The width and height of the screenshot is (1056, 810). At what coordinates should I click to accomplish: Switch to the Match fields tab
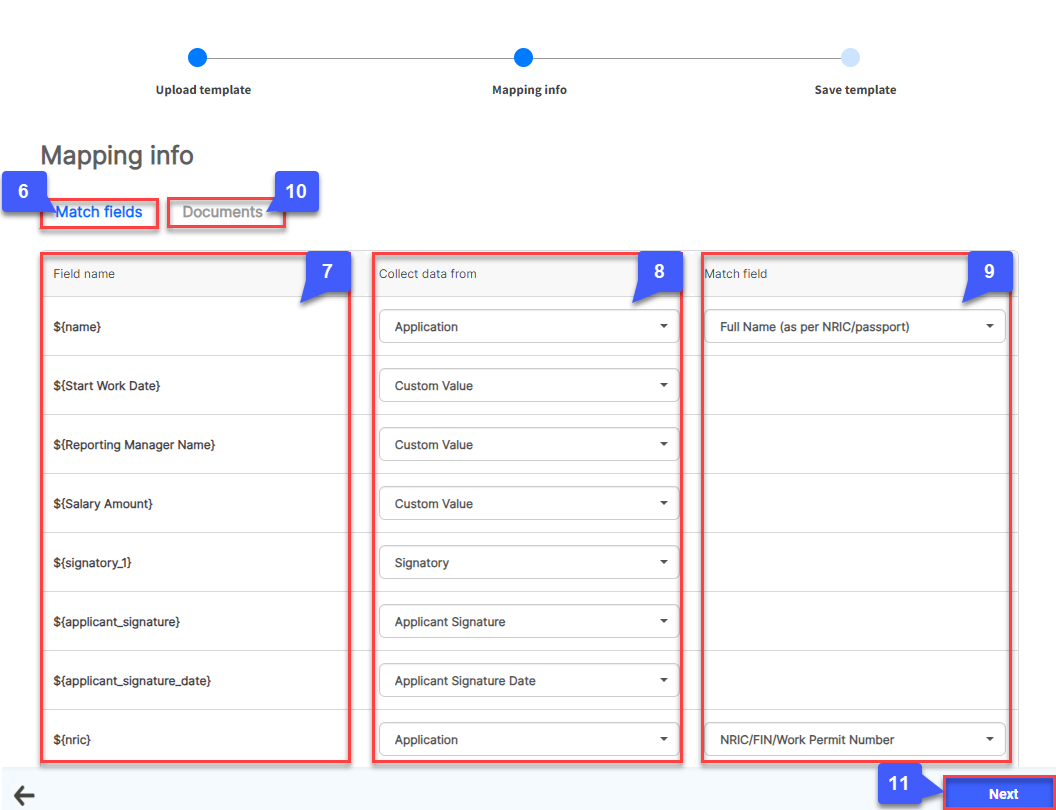pos(99,212)
